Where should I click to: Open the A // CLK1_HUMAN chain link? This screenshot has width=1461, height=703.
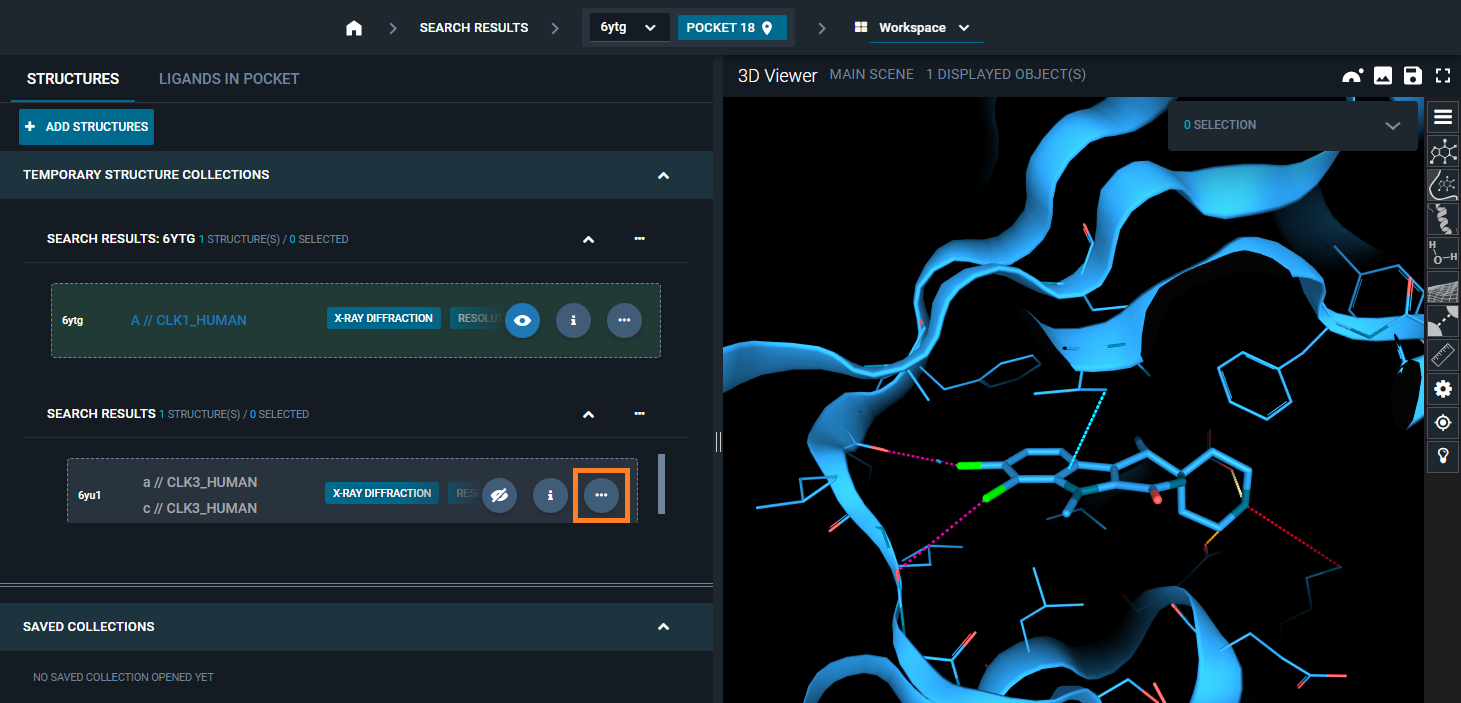coord(189,321)
